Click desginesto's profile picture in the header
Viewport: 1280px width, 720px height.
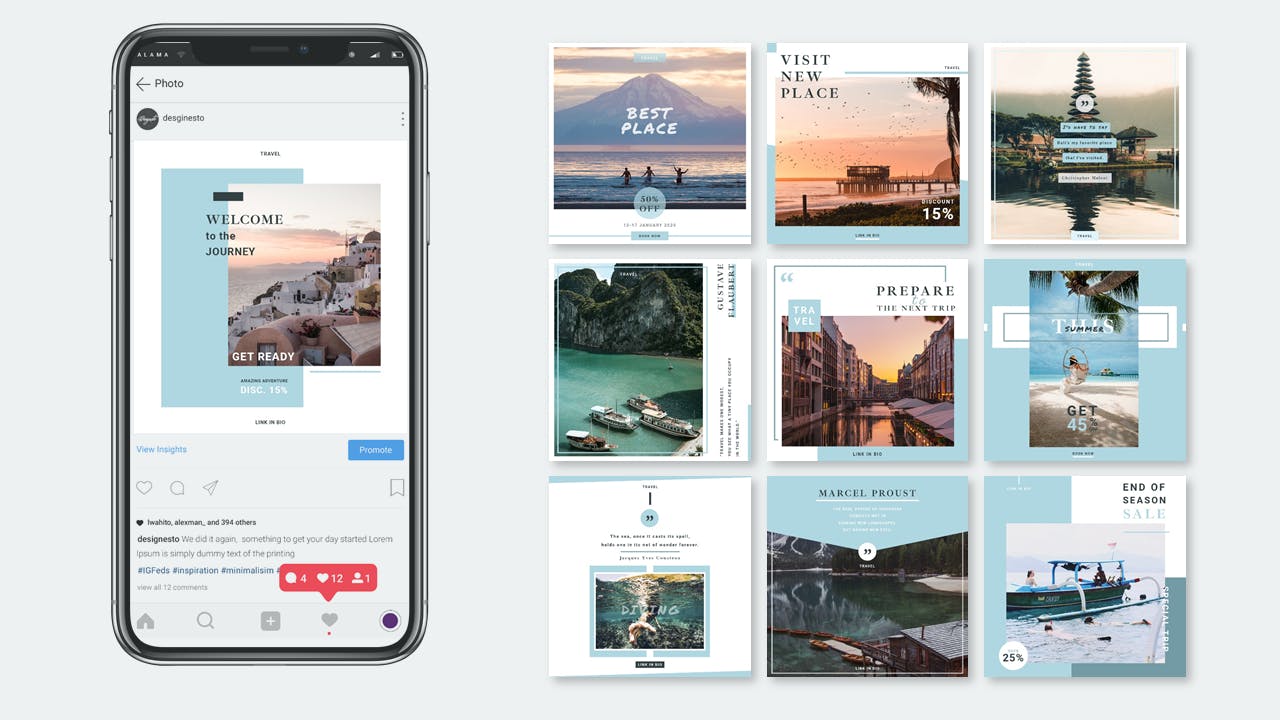(146, 118)
